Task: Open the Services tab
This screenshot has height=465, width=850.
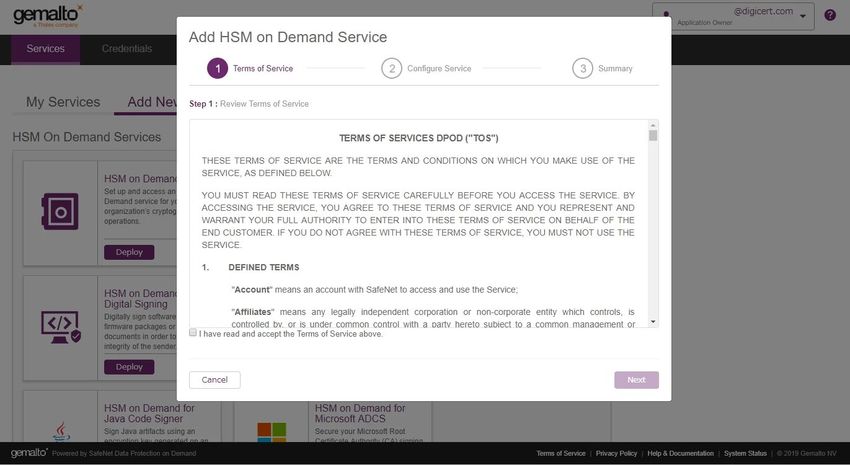Action: pyautogui.click(x=46, y=49)
